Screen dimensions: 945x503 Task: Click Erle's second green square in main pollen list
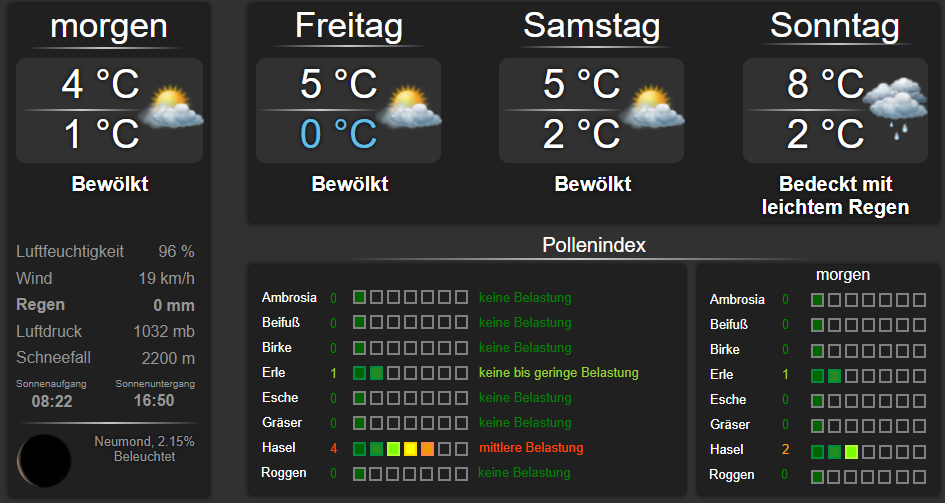point(376,373)
